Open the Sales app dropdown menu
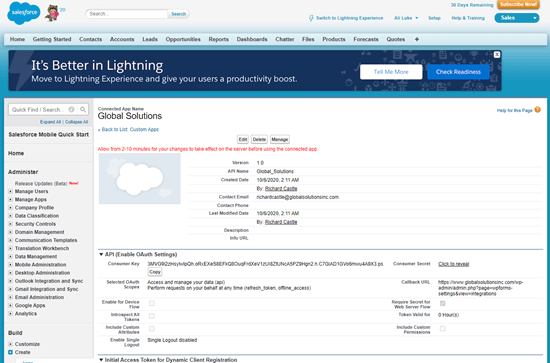 (517, 18)
